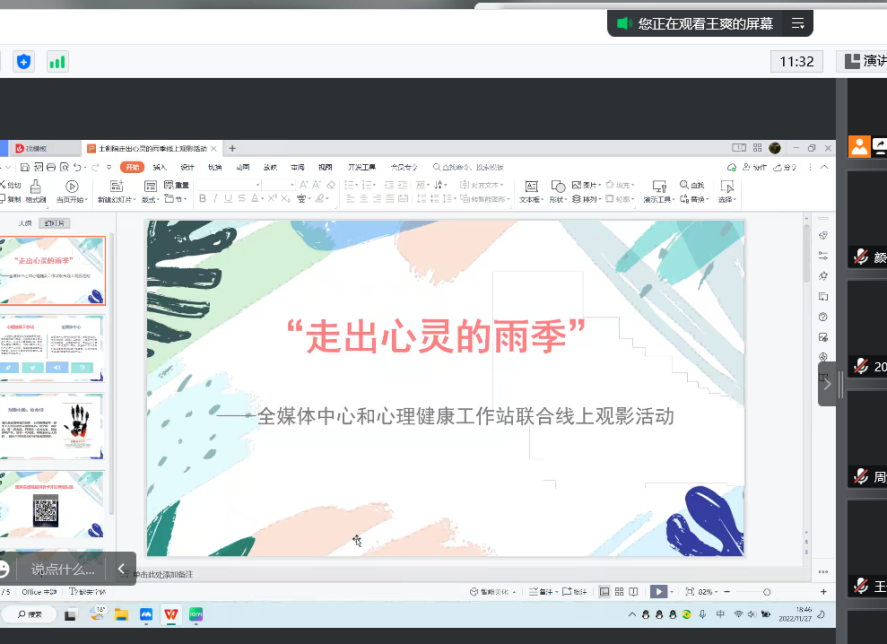Toggle italic text formatting
Viewport: 887px width, 644px height.
pyautogui.click(x=216, y=199)
